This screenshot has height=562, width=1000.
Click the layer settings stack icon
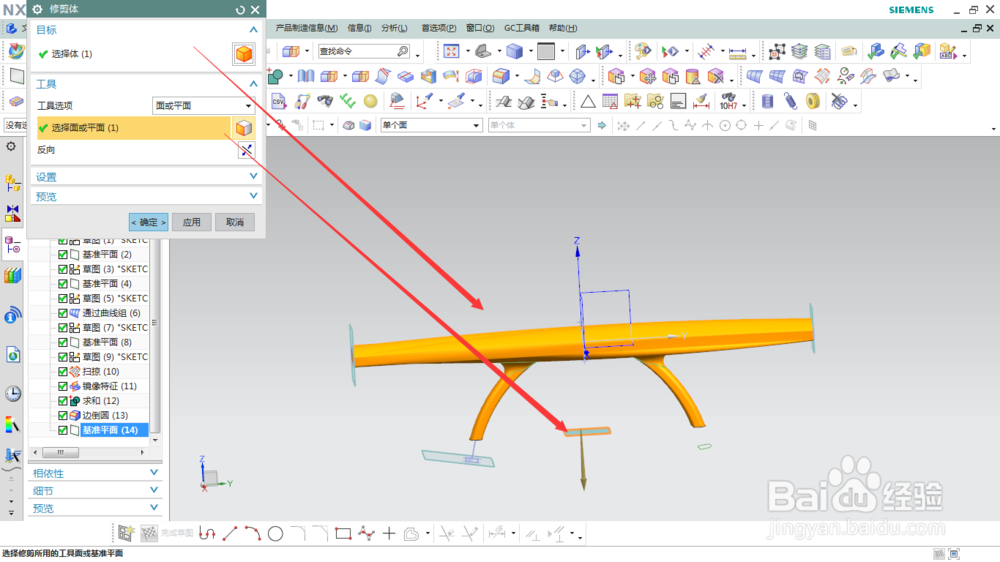tap(799, 51)
